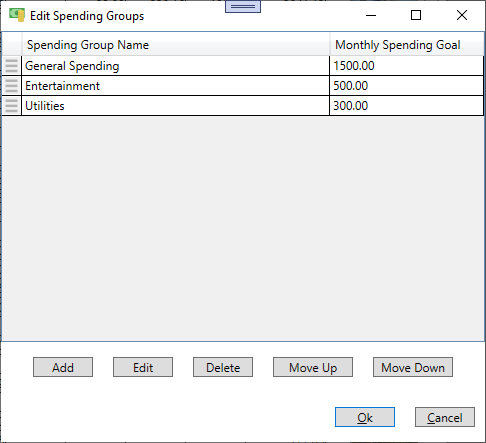
Task: Select the Entertainment name cell
Action: coord(175,86)
